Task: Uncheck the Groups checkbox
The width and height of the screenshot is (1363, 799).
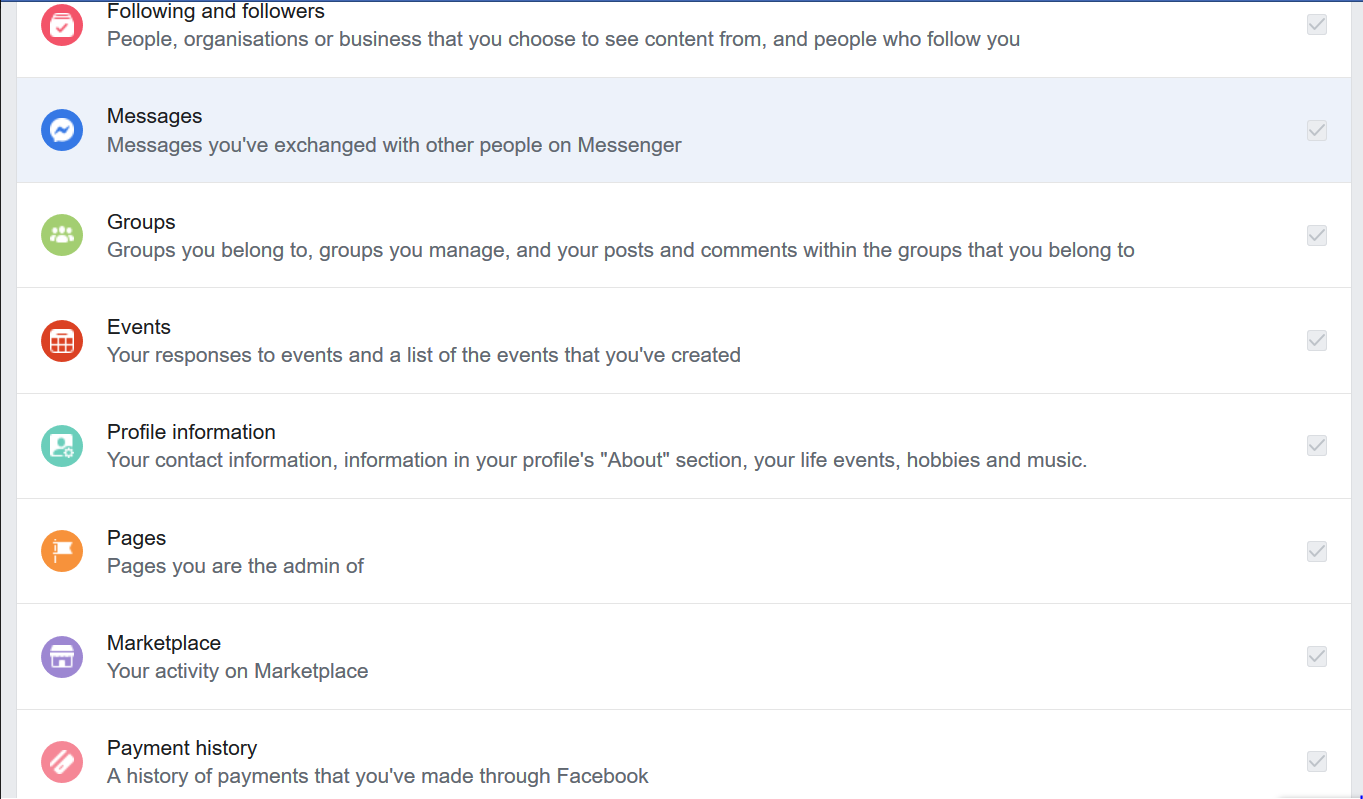Action: tap(1317, 235)
